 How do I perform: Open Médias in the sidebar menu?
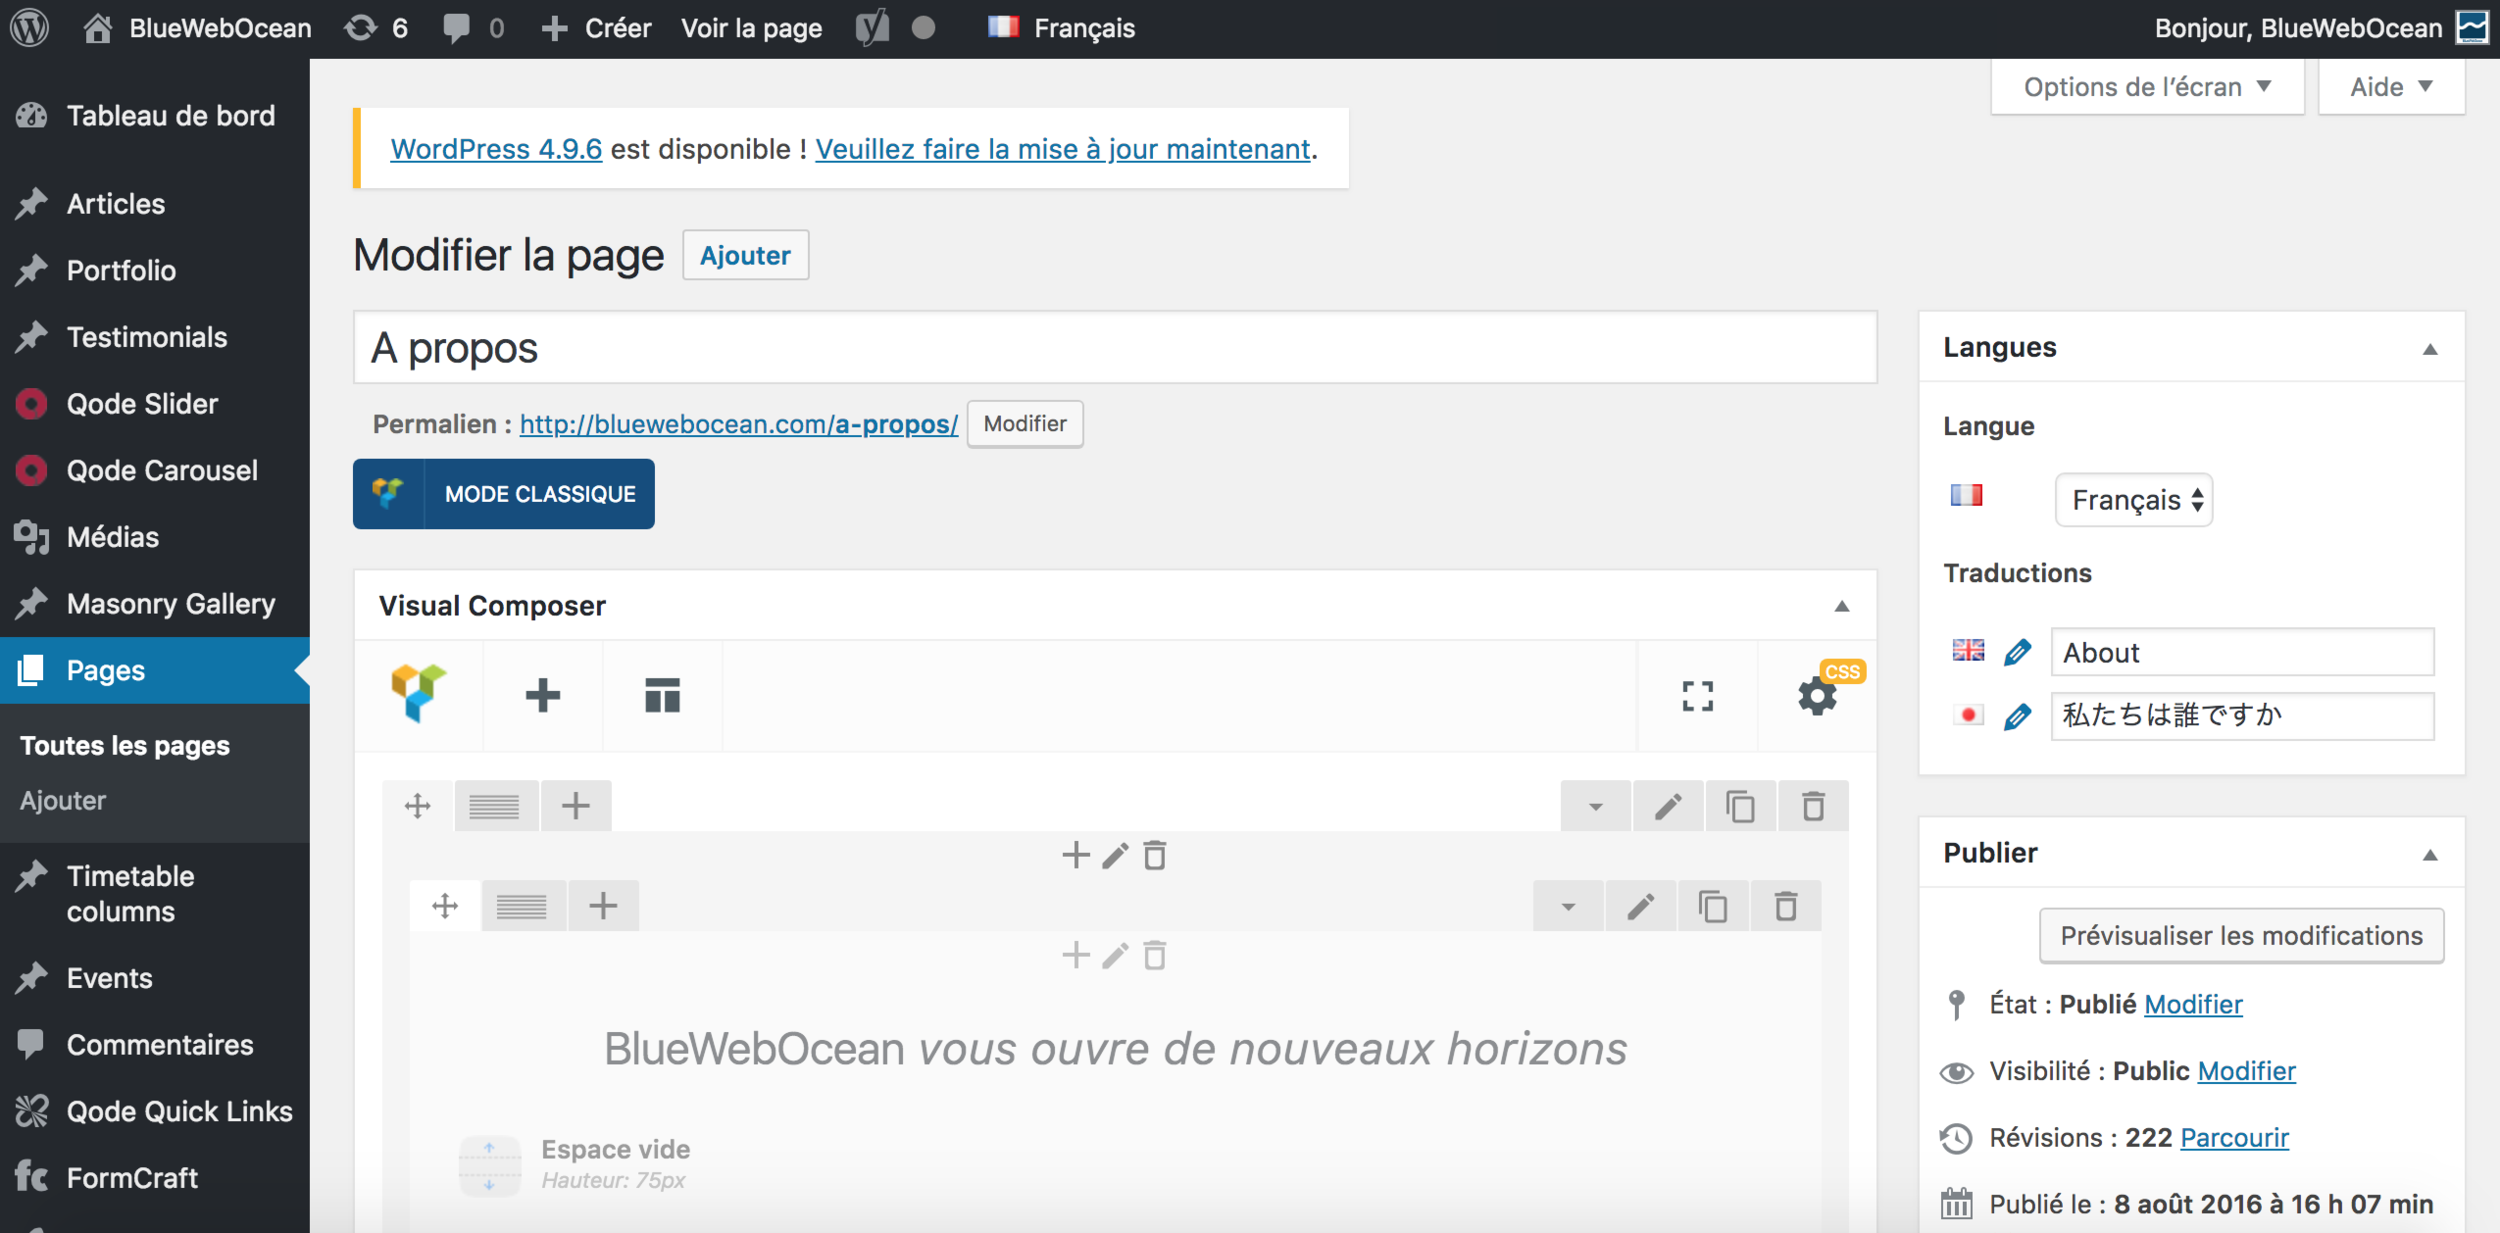coord(113,537)
